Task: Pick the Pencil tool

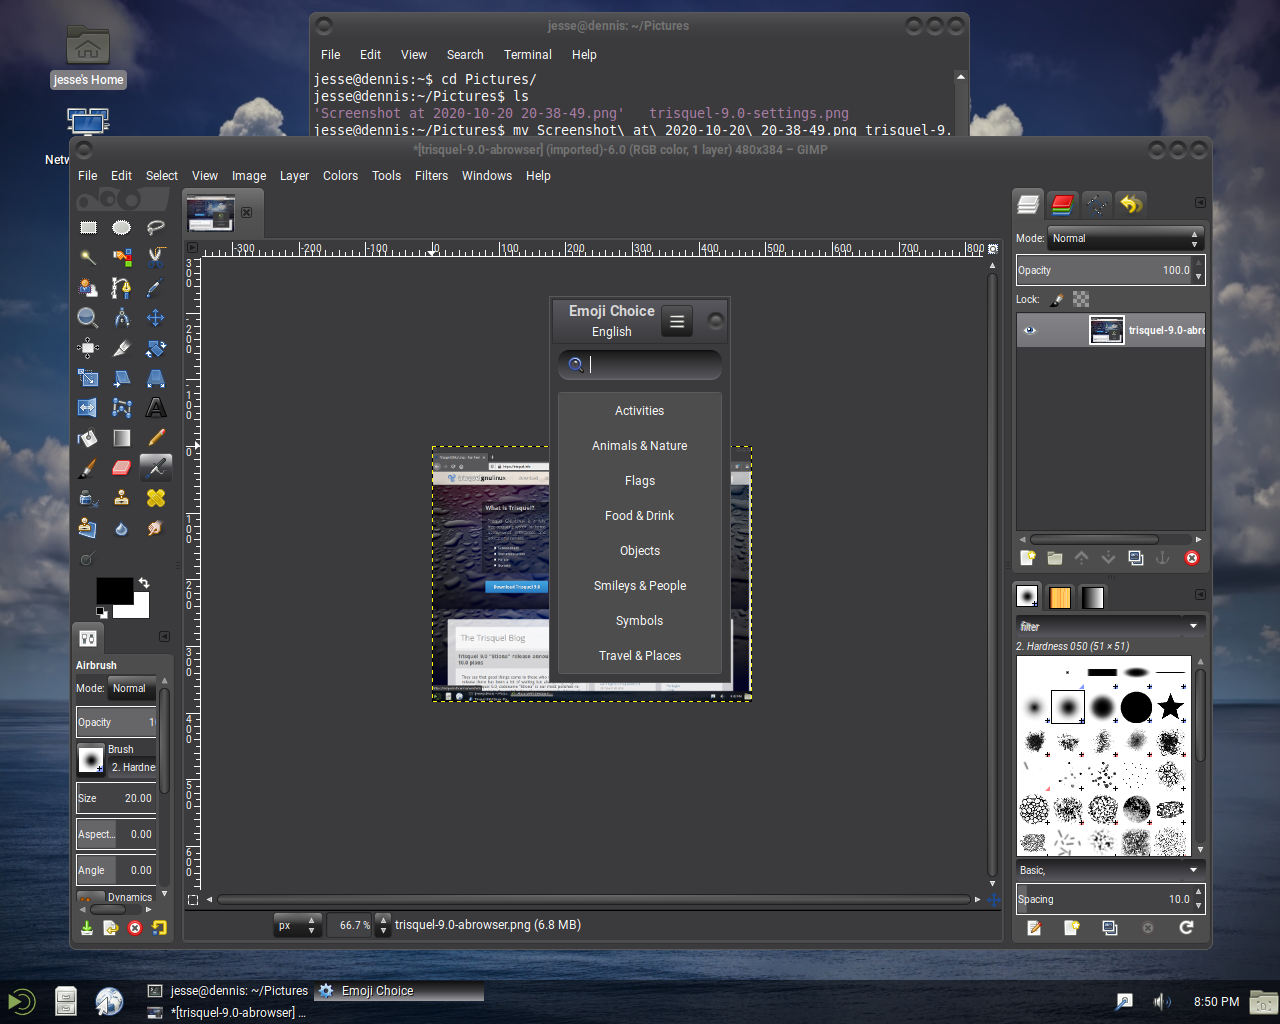Action: click(155, 438)
